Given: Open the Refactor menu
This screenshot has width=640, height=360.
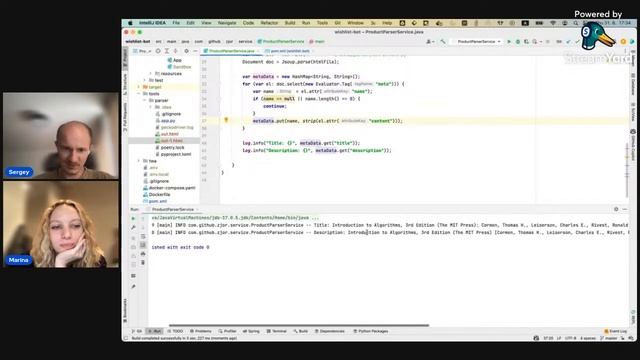Looking at the screenshot, I should (269, 23).
